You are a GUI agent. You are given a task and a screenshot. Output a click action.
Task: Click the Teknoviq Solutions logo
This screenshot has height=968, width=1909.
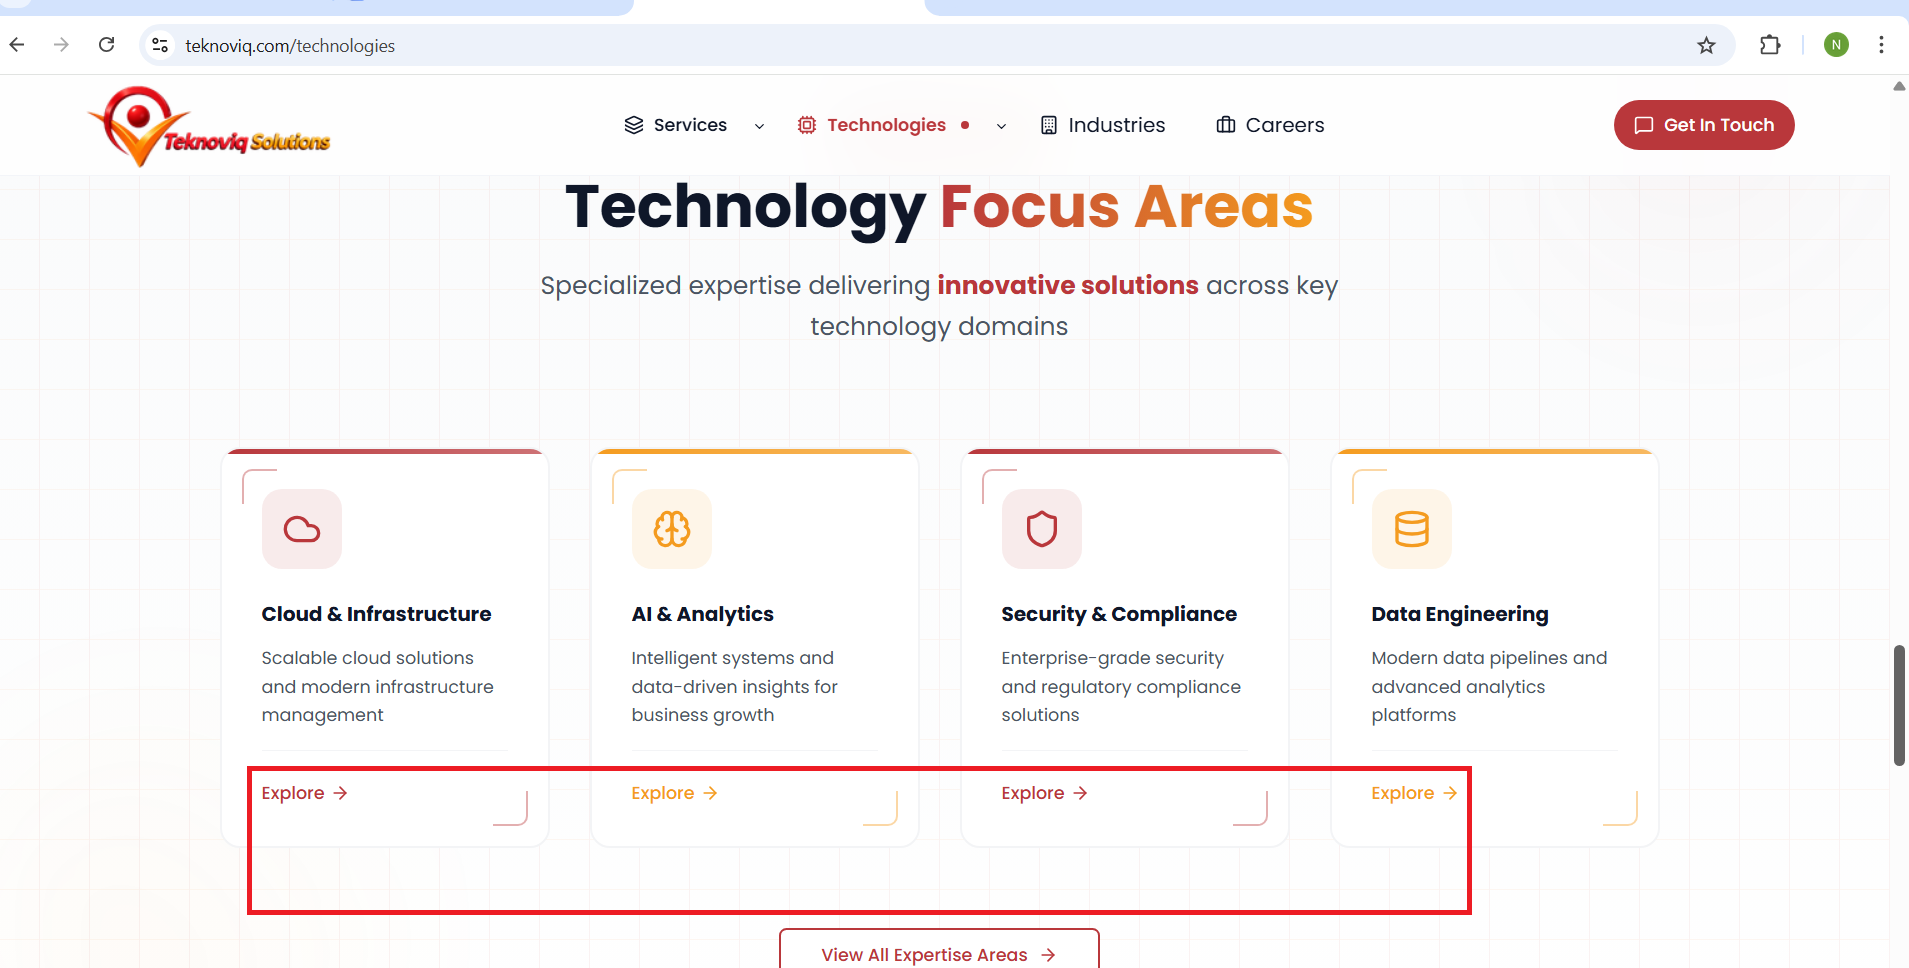(x=209, y=127)
